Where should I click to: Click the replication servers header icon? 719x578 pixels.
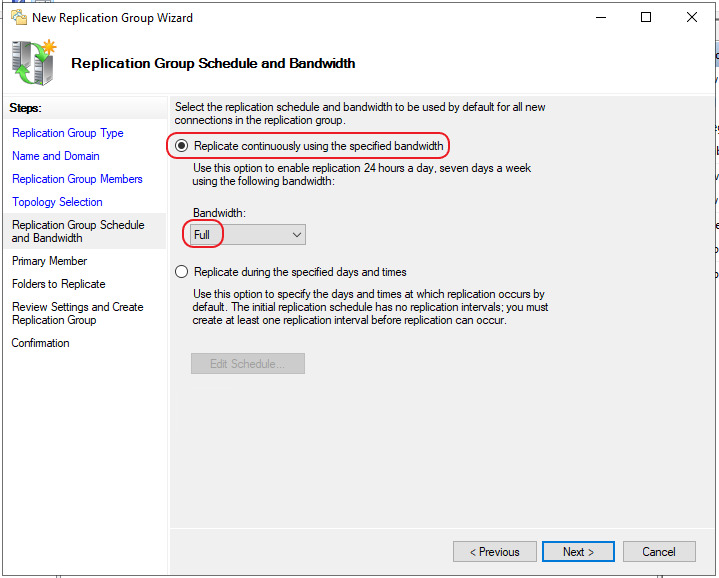[33, 63]
